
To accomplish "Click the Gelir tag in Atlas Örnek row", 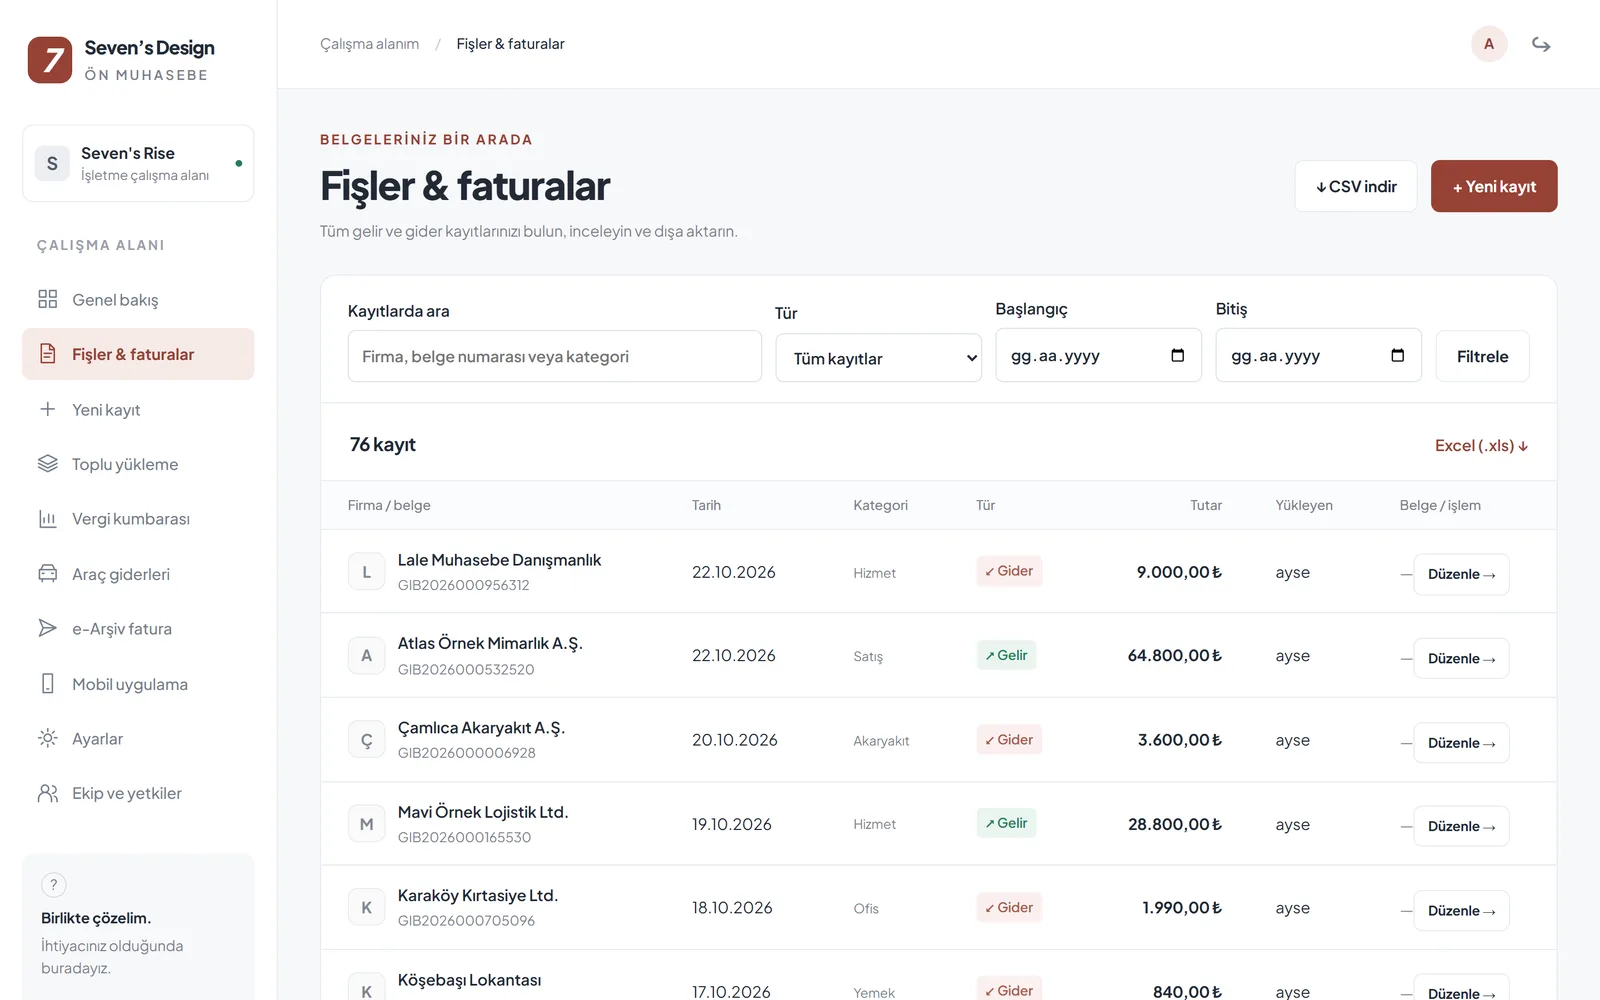I will [1006, 655].
